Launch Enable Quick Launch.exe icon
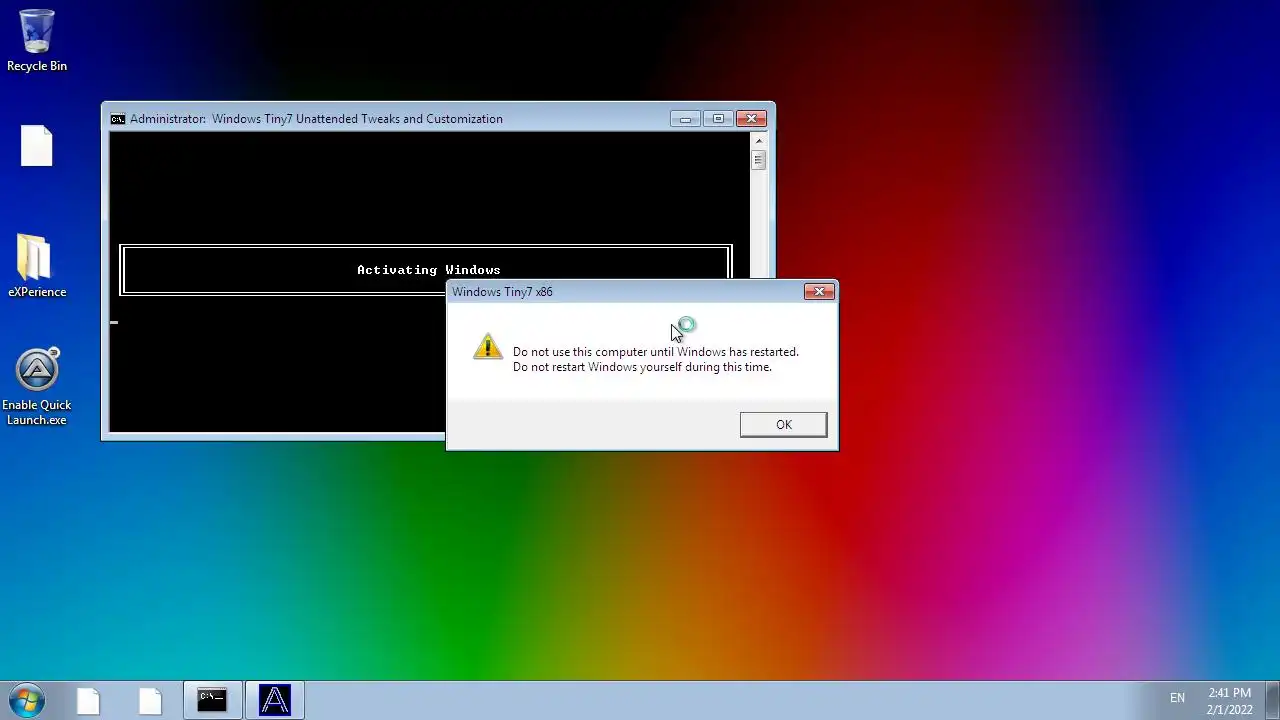 click(x=37, y=387)
